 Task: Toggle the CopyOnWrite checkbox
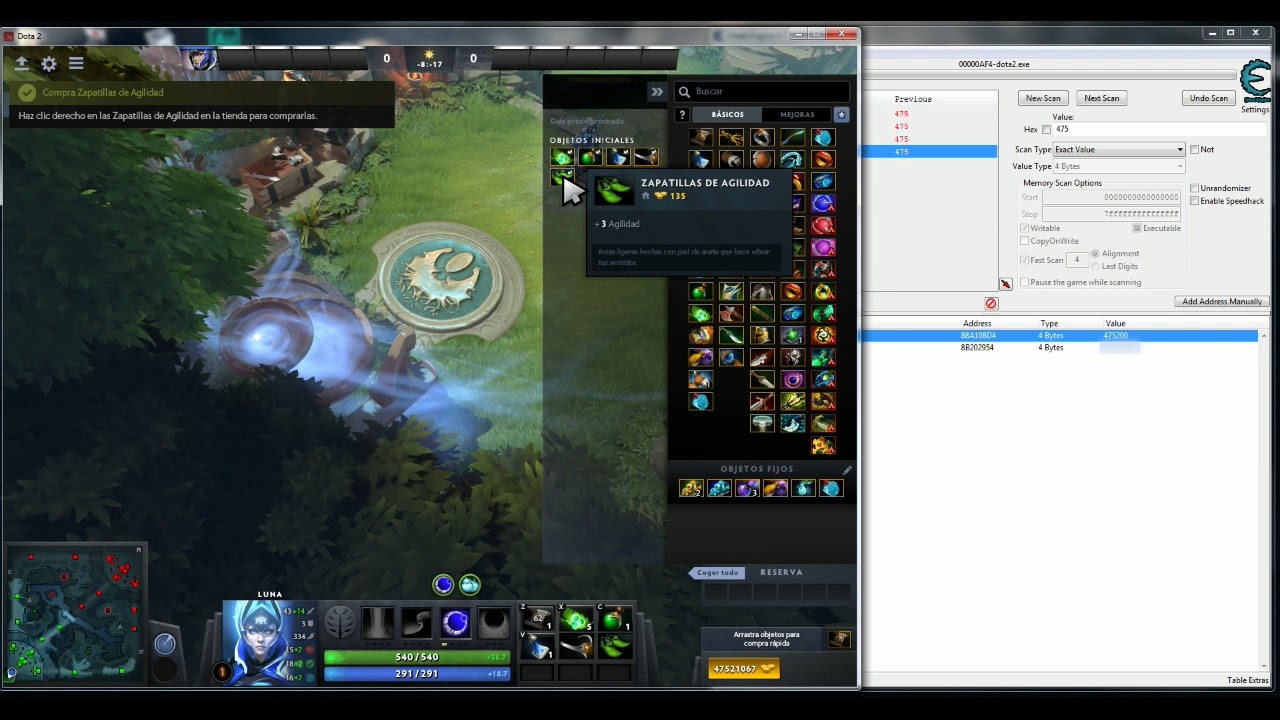click(1024, 241)
